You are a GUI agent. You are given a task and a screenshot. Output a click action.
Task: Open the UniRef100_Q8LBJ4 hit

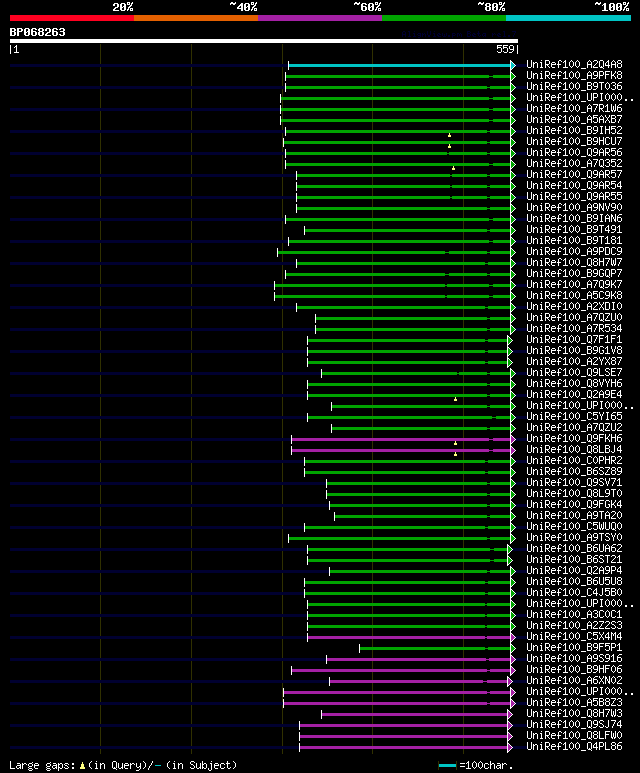point(574,450)
